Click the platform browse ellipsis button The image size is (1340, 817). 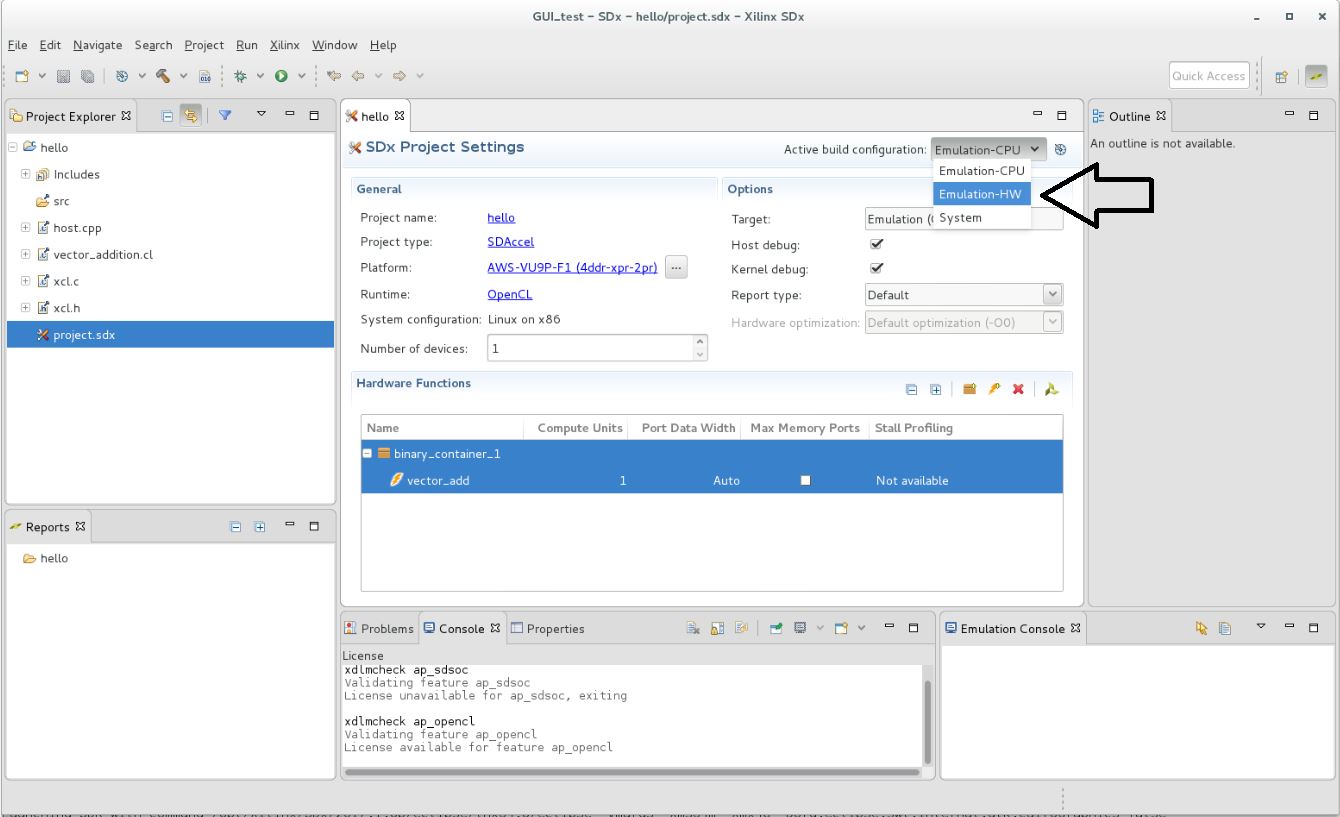tap(676, 267)
